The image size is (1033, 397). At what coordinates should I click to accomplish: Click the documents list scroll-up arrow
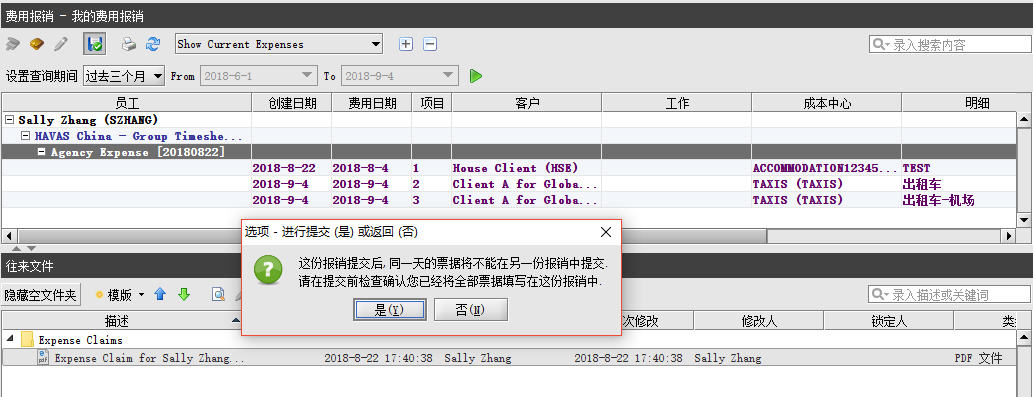tap(1025, 338)
